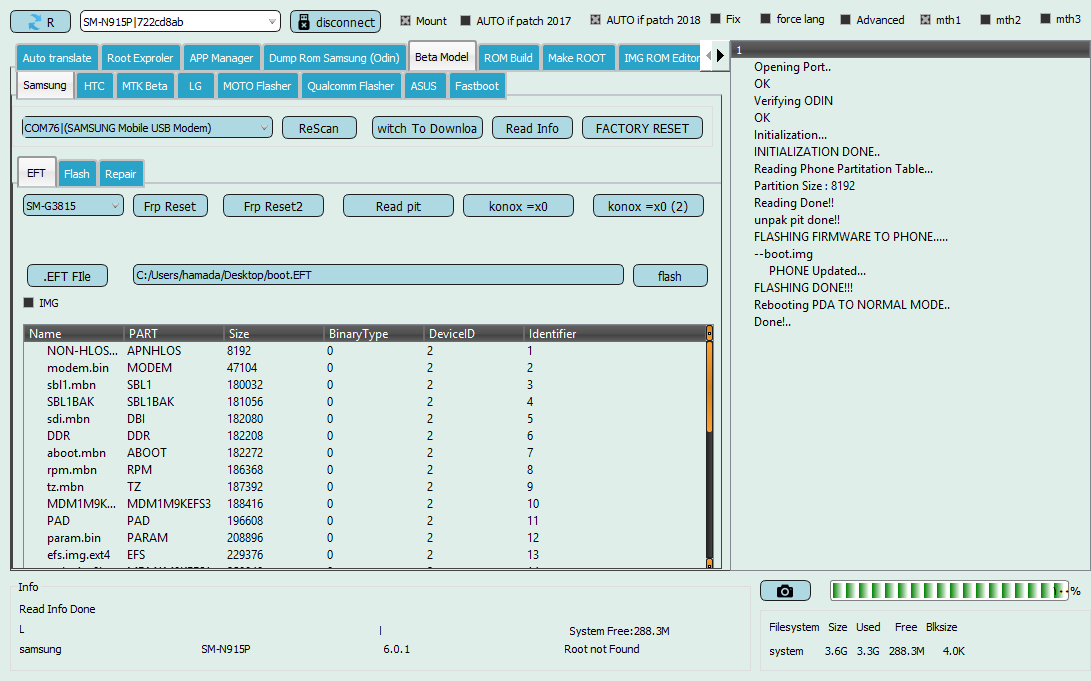The height and width of the screenshot is (681, 1091).
Task: Open the APP Manager tab
Action: (221, 58)
